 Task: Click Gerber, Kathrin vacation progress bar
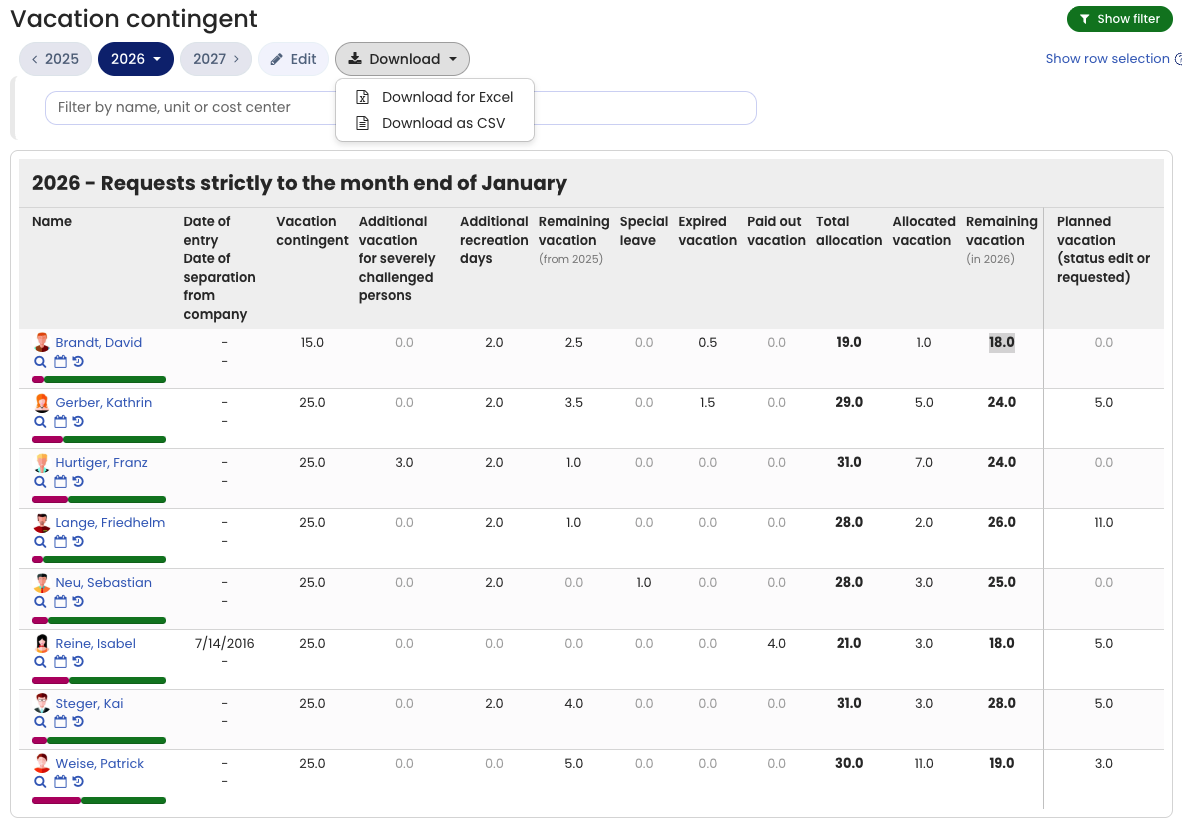(99, 439)
